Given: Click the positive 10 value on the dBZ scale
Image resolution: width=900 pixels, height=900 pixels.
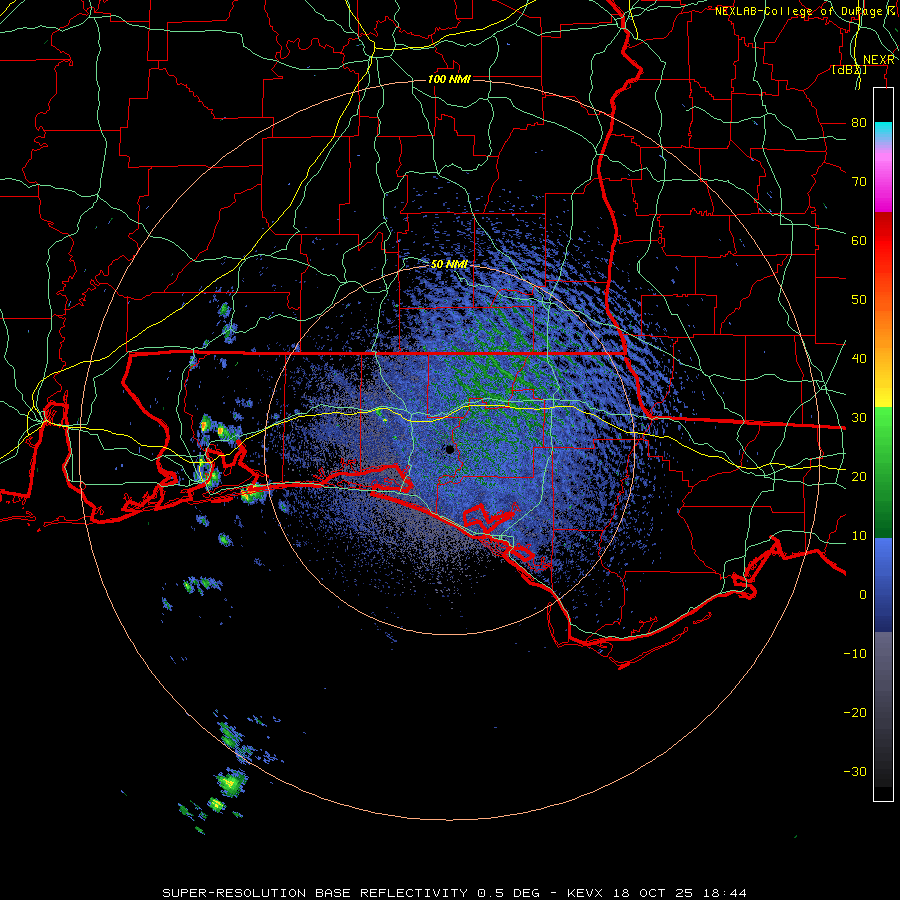Looking at the screenshot, I should coord(859,536).
